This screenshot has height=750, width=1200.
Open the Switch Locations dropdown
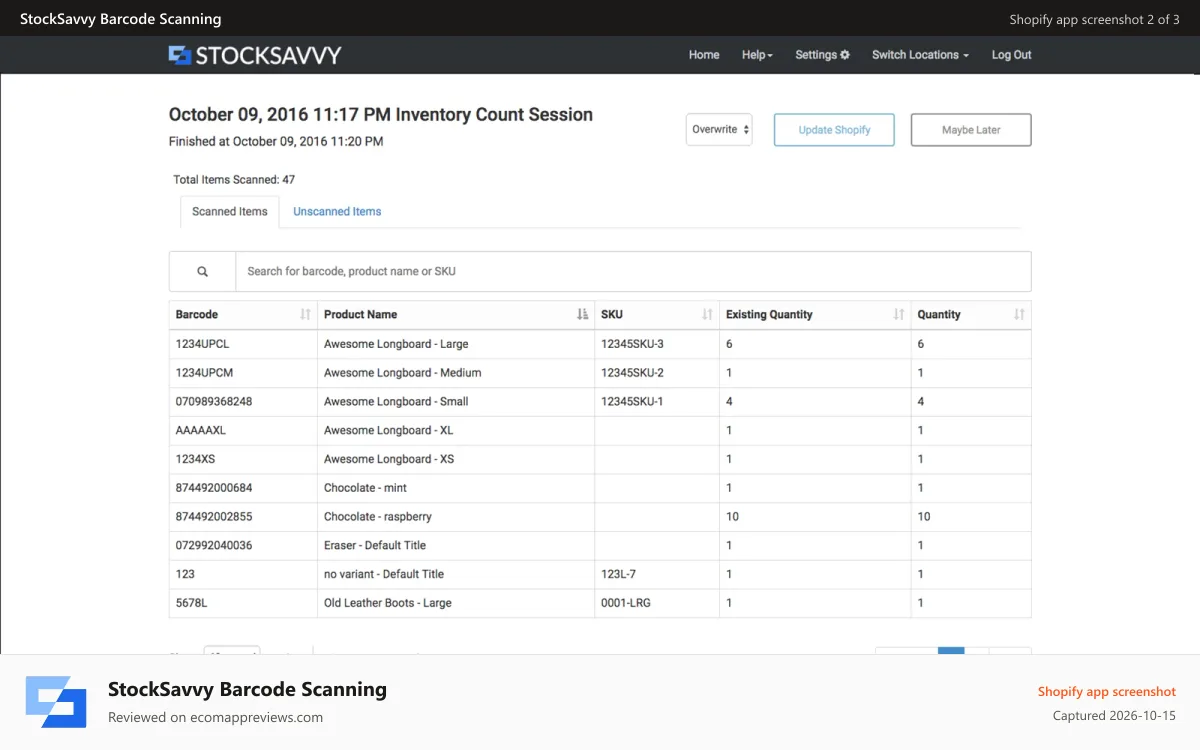[x=920, y=55]
